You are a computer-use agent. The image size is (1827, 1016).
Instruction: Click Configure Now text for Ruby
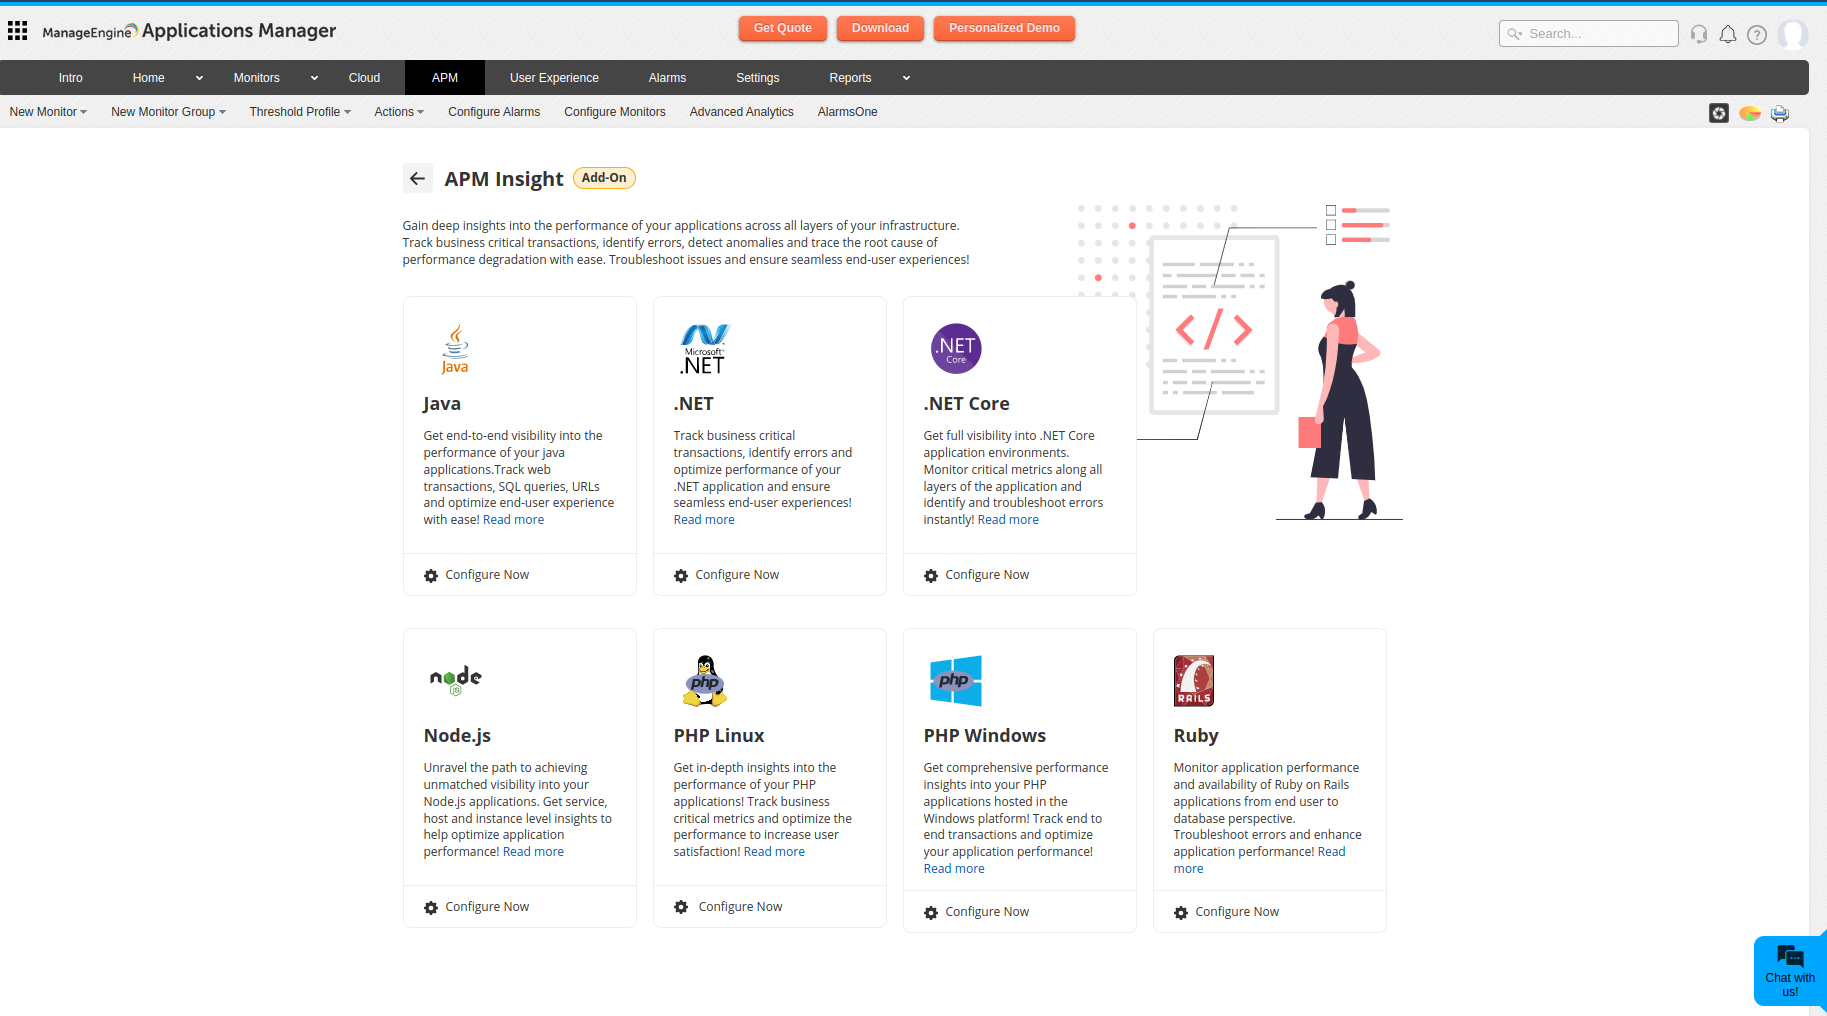tap(1237, 912)
